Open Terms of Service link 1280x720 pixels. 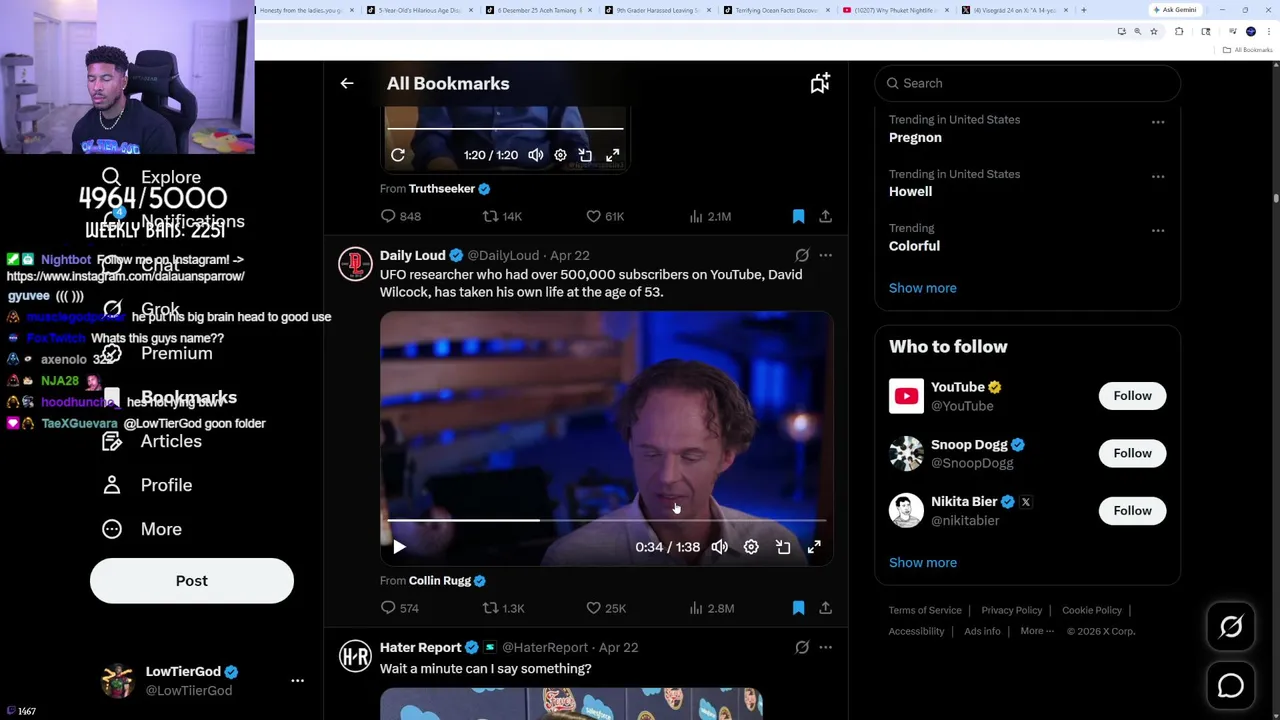click(925, 610)
